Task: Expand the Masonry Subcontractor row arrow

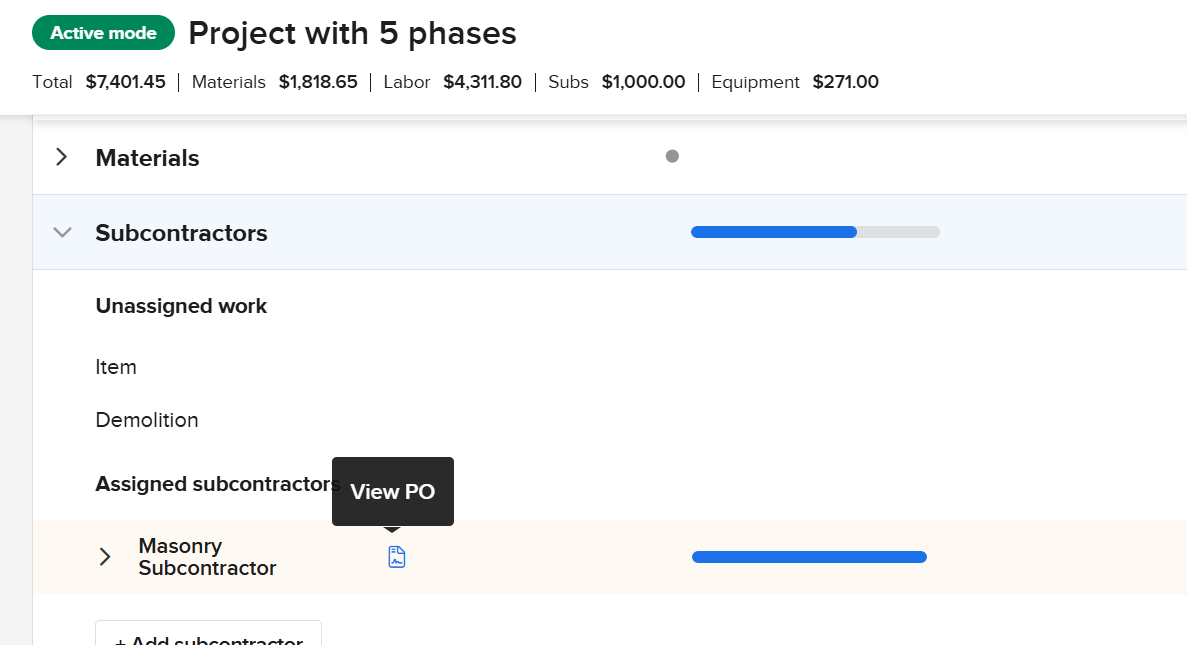Action: [105, 557]
